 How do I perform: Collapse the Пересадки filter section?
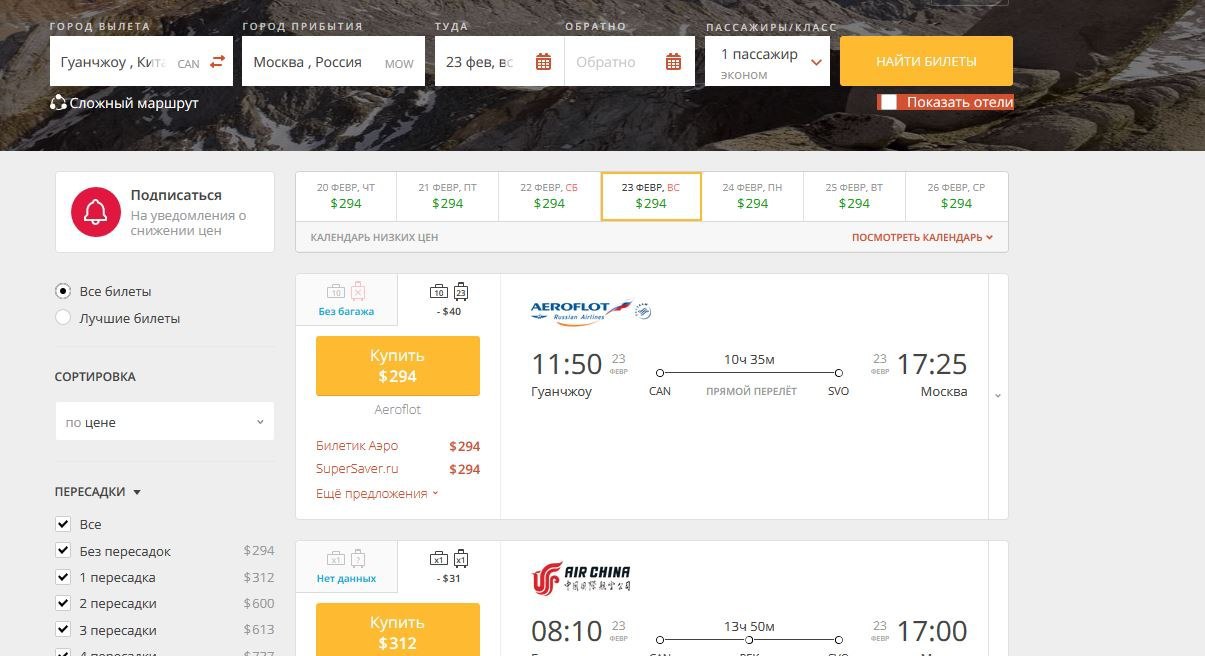98,492
